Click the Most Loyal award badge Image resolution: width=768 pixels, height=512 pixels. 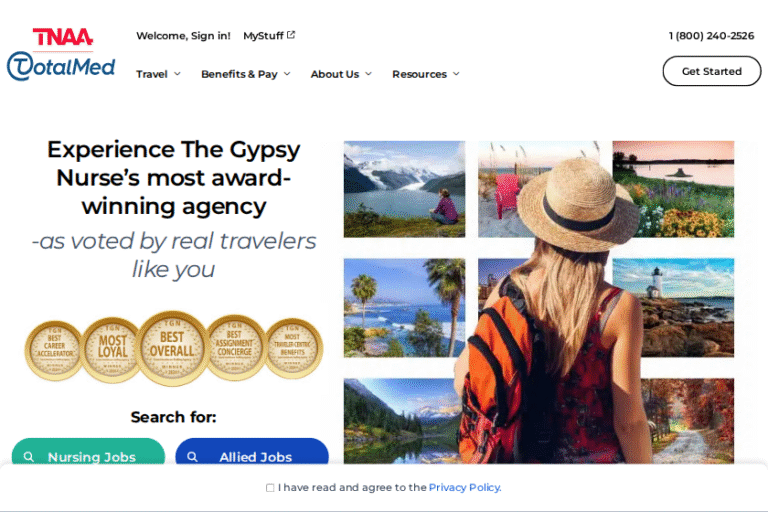tap(112, 349)
